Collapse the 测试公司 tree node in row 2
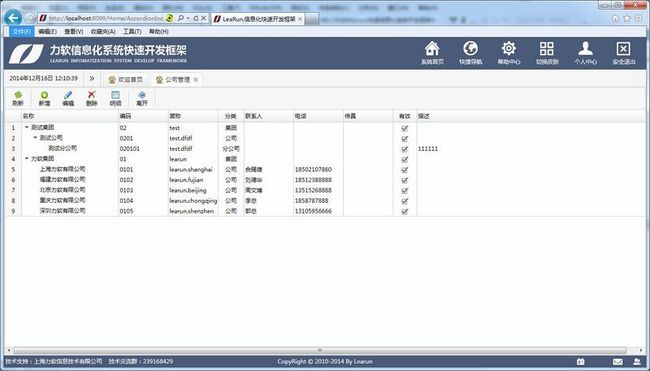Viewport: 650px width, 371px height. (x=35, y=138)
